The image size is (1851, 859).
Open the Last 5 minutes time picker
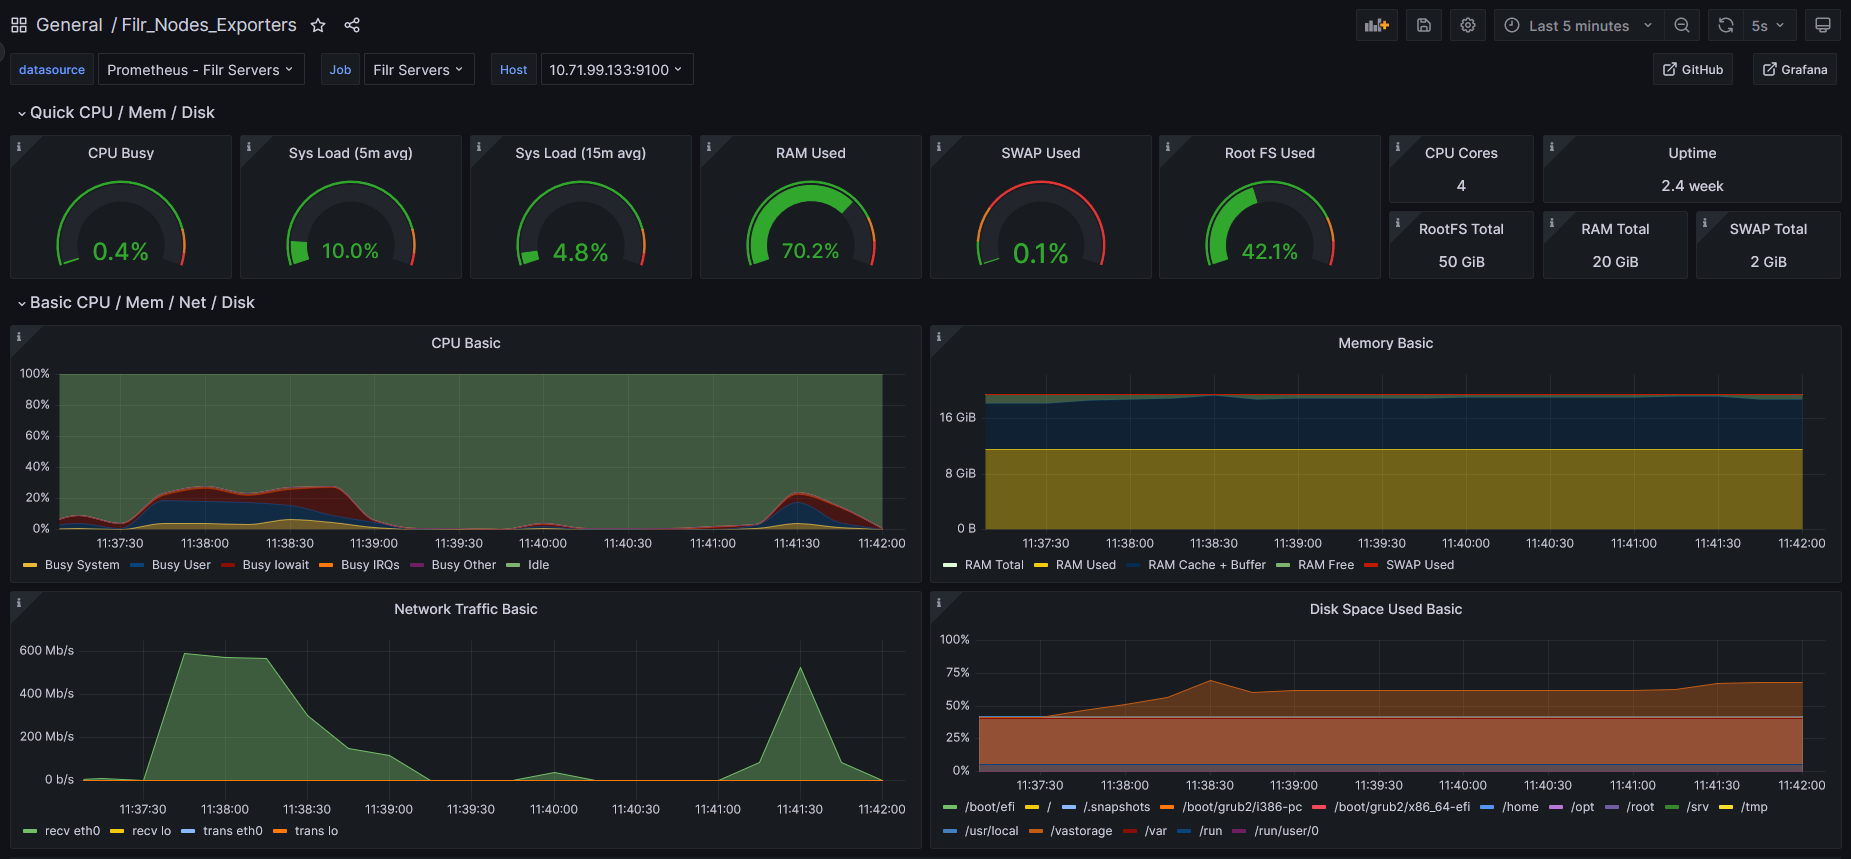(x=1578, y=26)
